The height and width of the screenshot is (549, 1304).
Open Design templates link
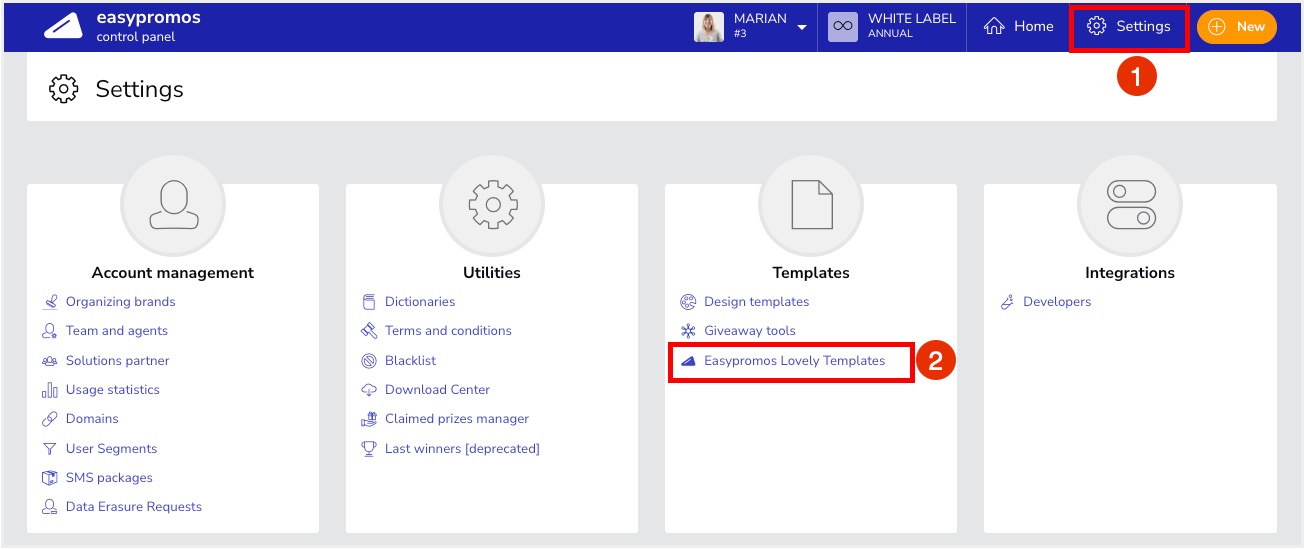pyautogui.click(x=756, y=302)
